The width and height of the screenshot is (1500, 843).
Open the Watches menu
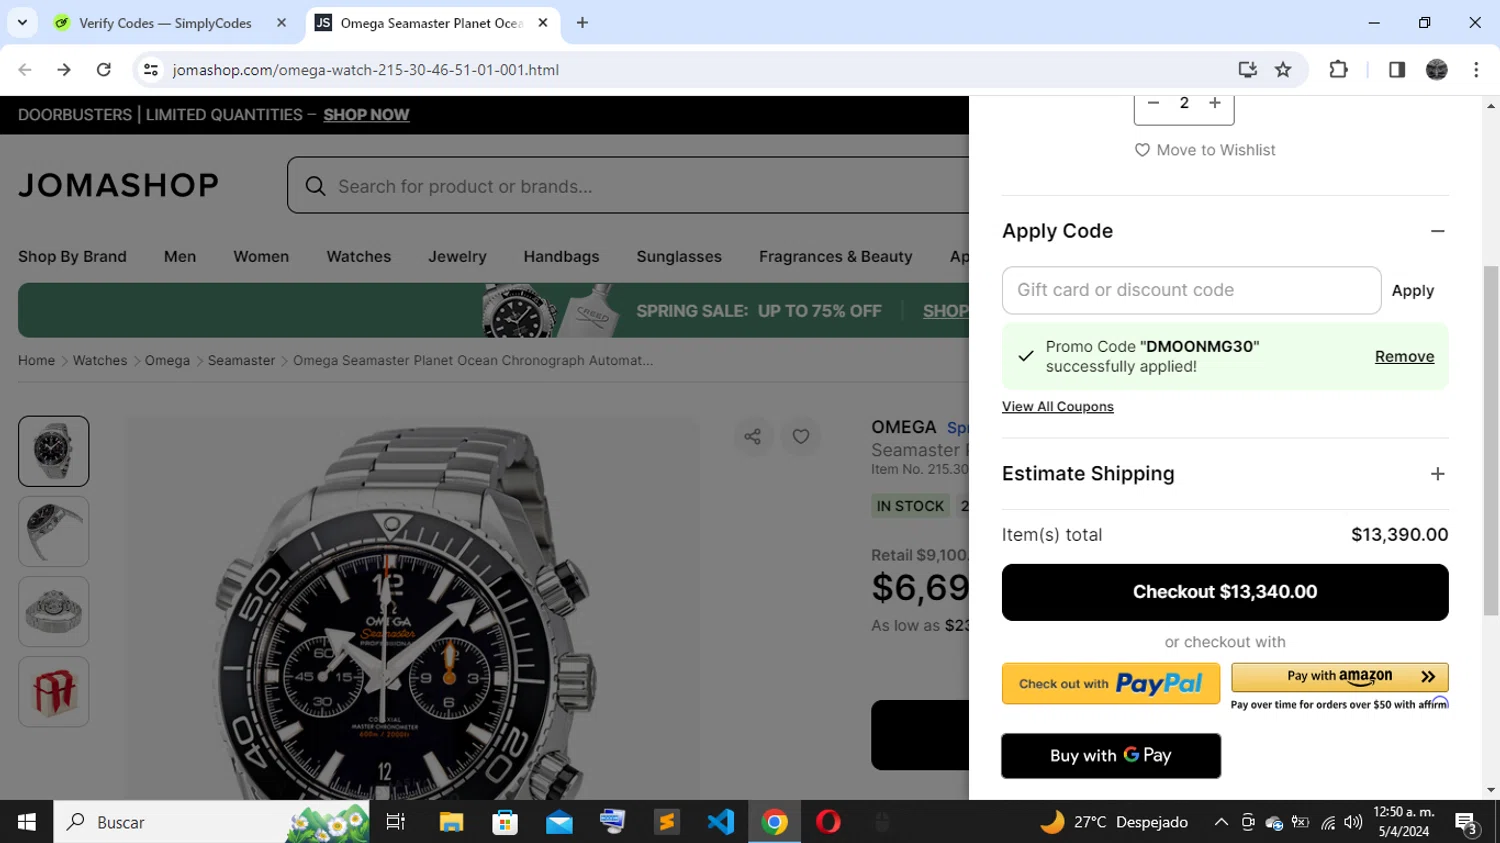[x=358, y=257]
